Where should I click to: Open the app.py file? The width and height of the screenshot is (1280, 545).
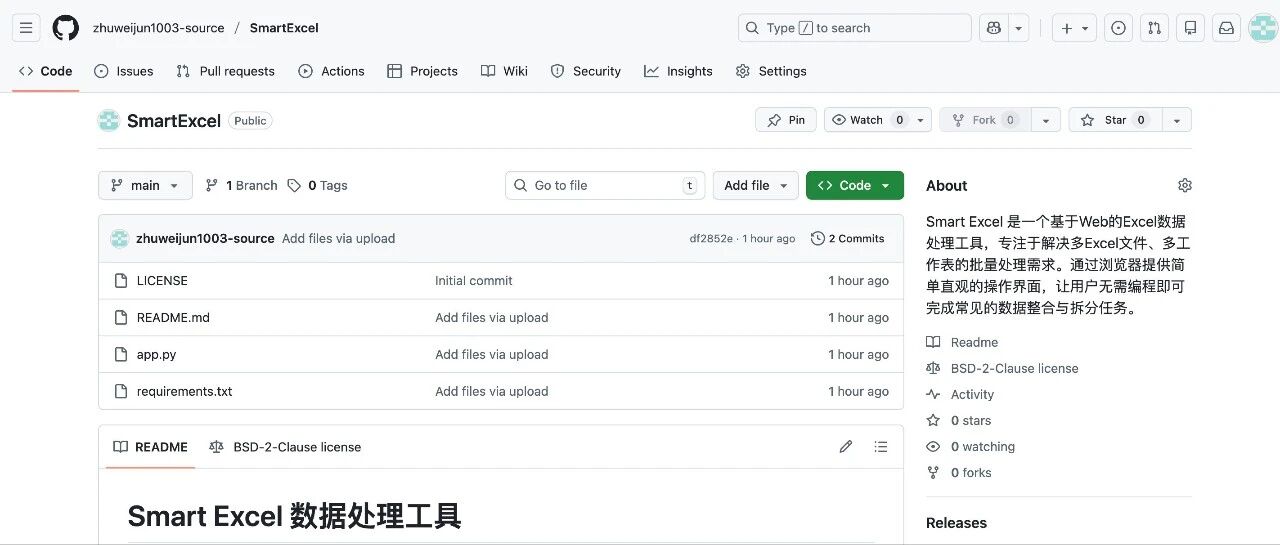(156, 354)
